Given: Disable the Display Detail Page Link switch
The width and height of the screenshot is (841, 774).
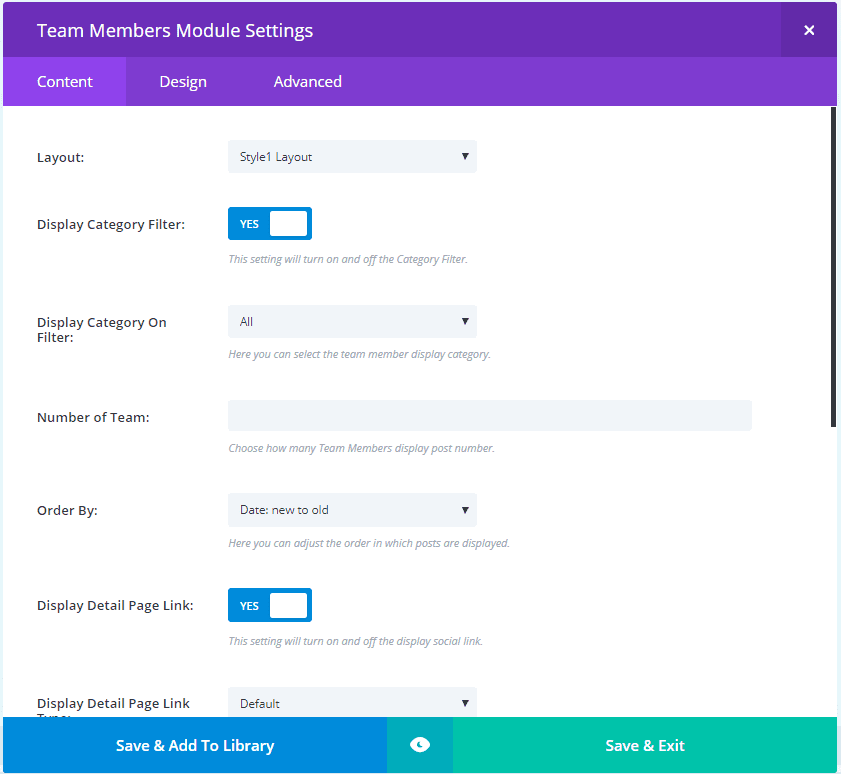Looking at the screenshot, I should 270,605.
